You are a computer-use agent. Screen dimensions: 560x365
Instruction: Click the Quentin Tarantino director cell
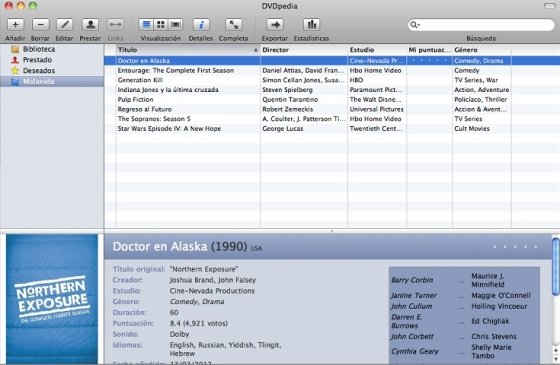tap(290, 99)
